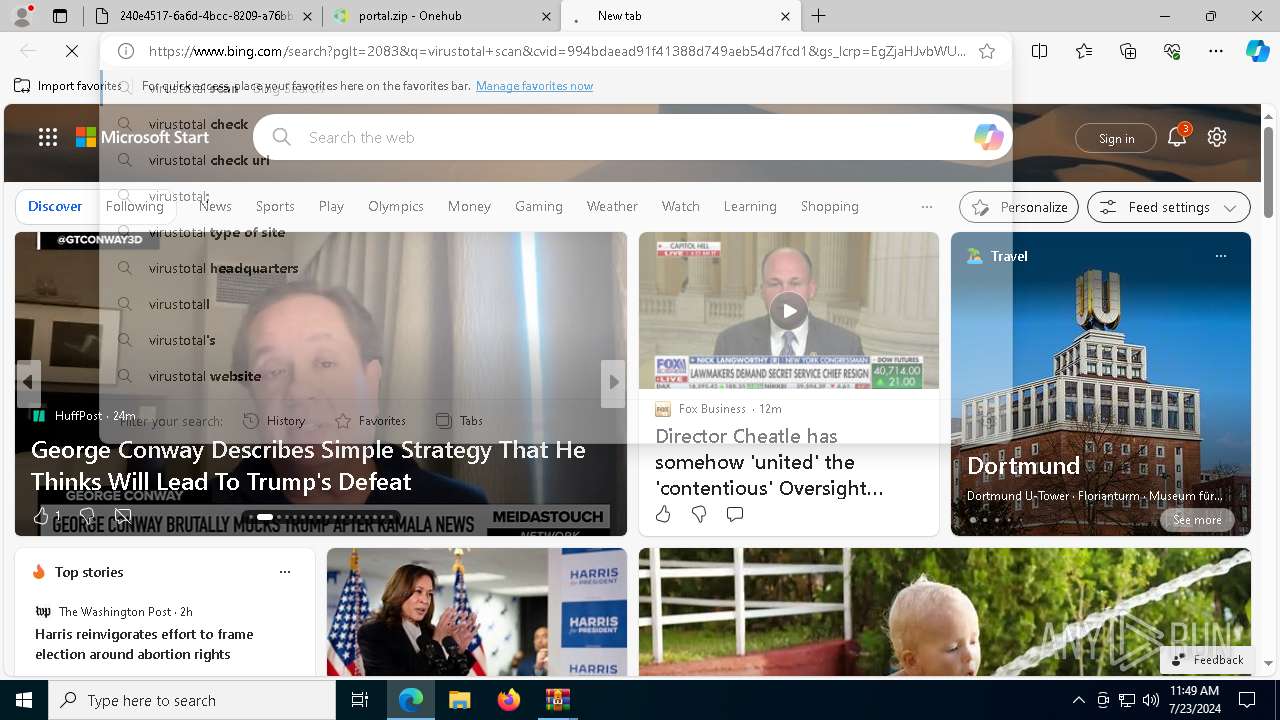This screenshot has height=720, width=1280.
Task: Click the Windows taskbar search box
Action: pos(192,700)
